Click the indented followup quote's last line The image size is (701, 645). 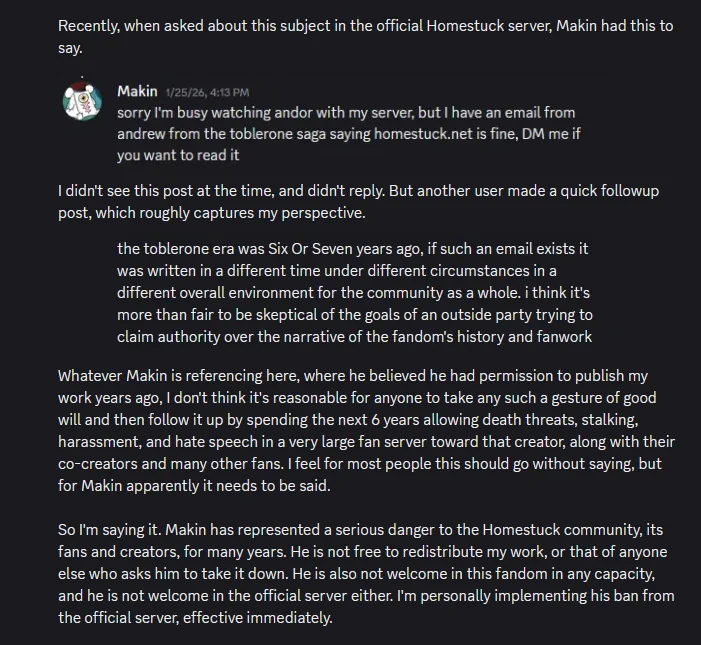354,337
